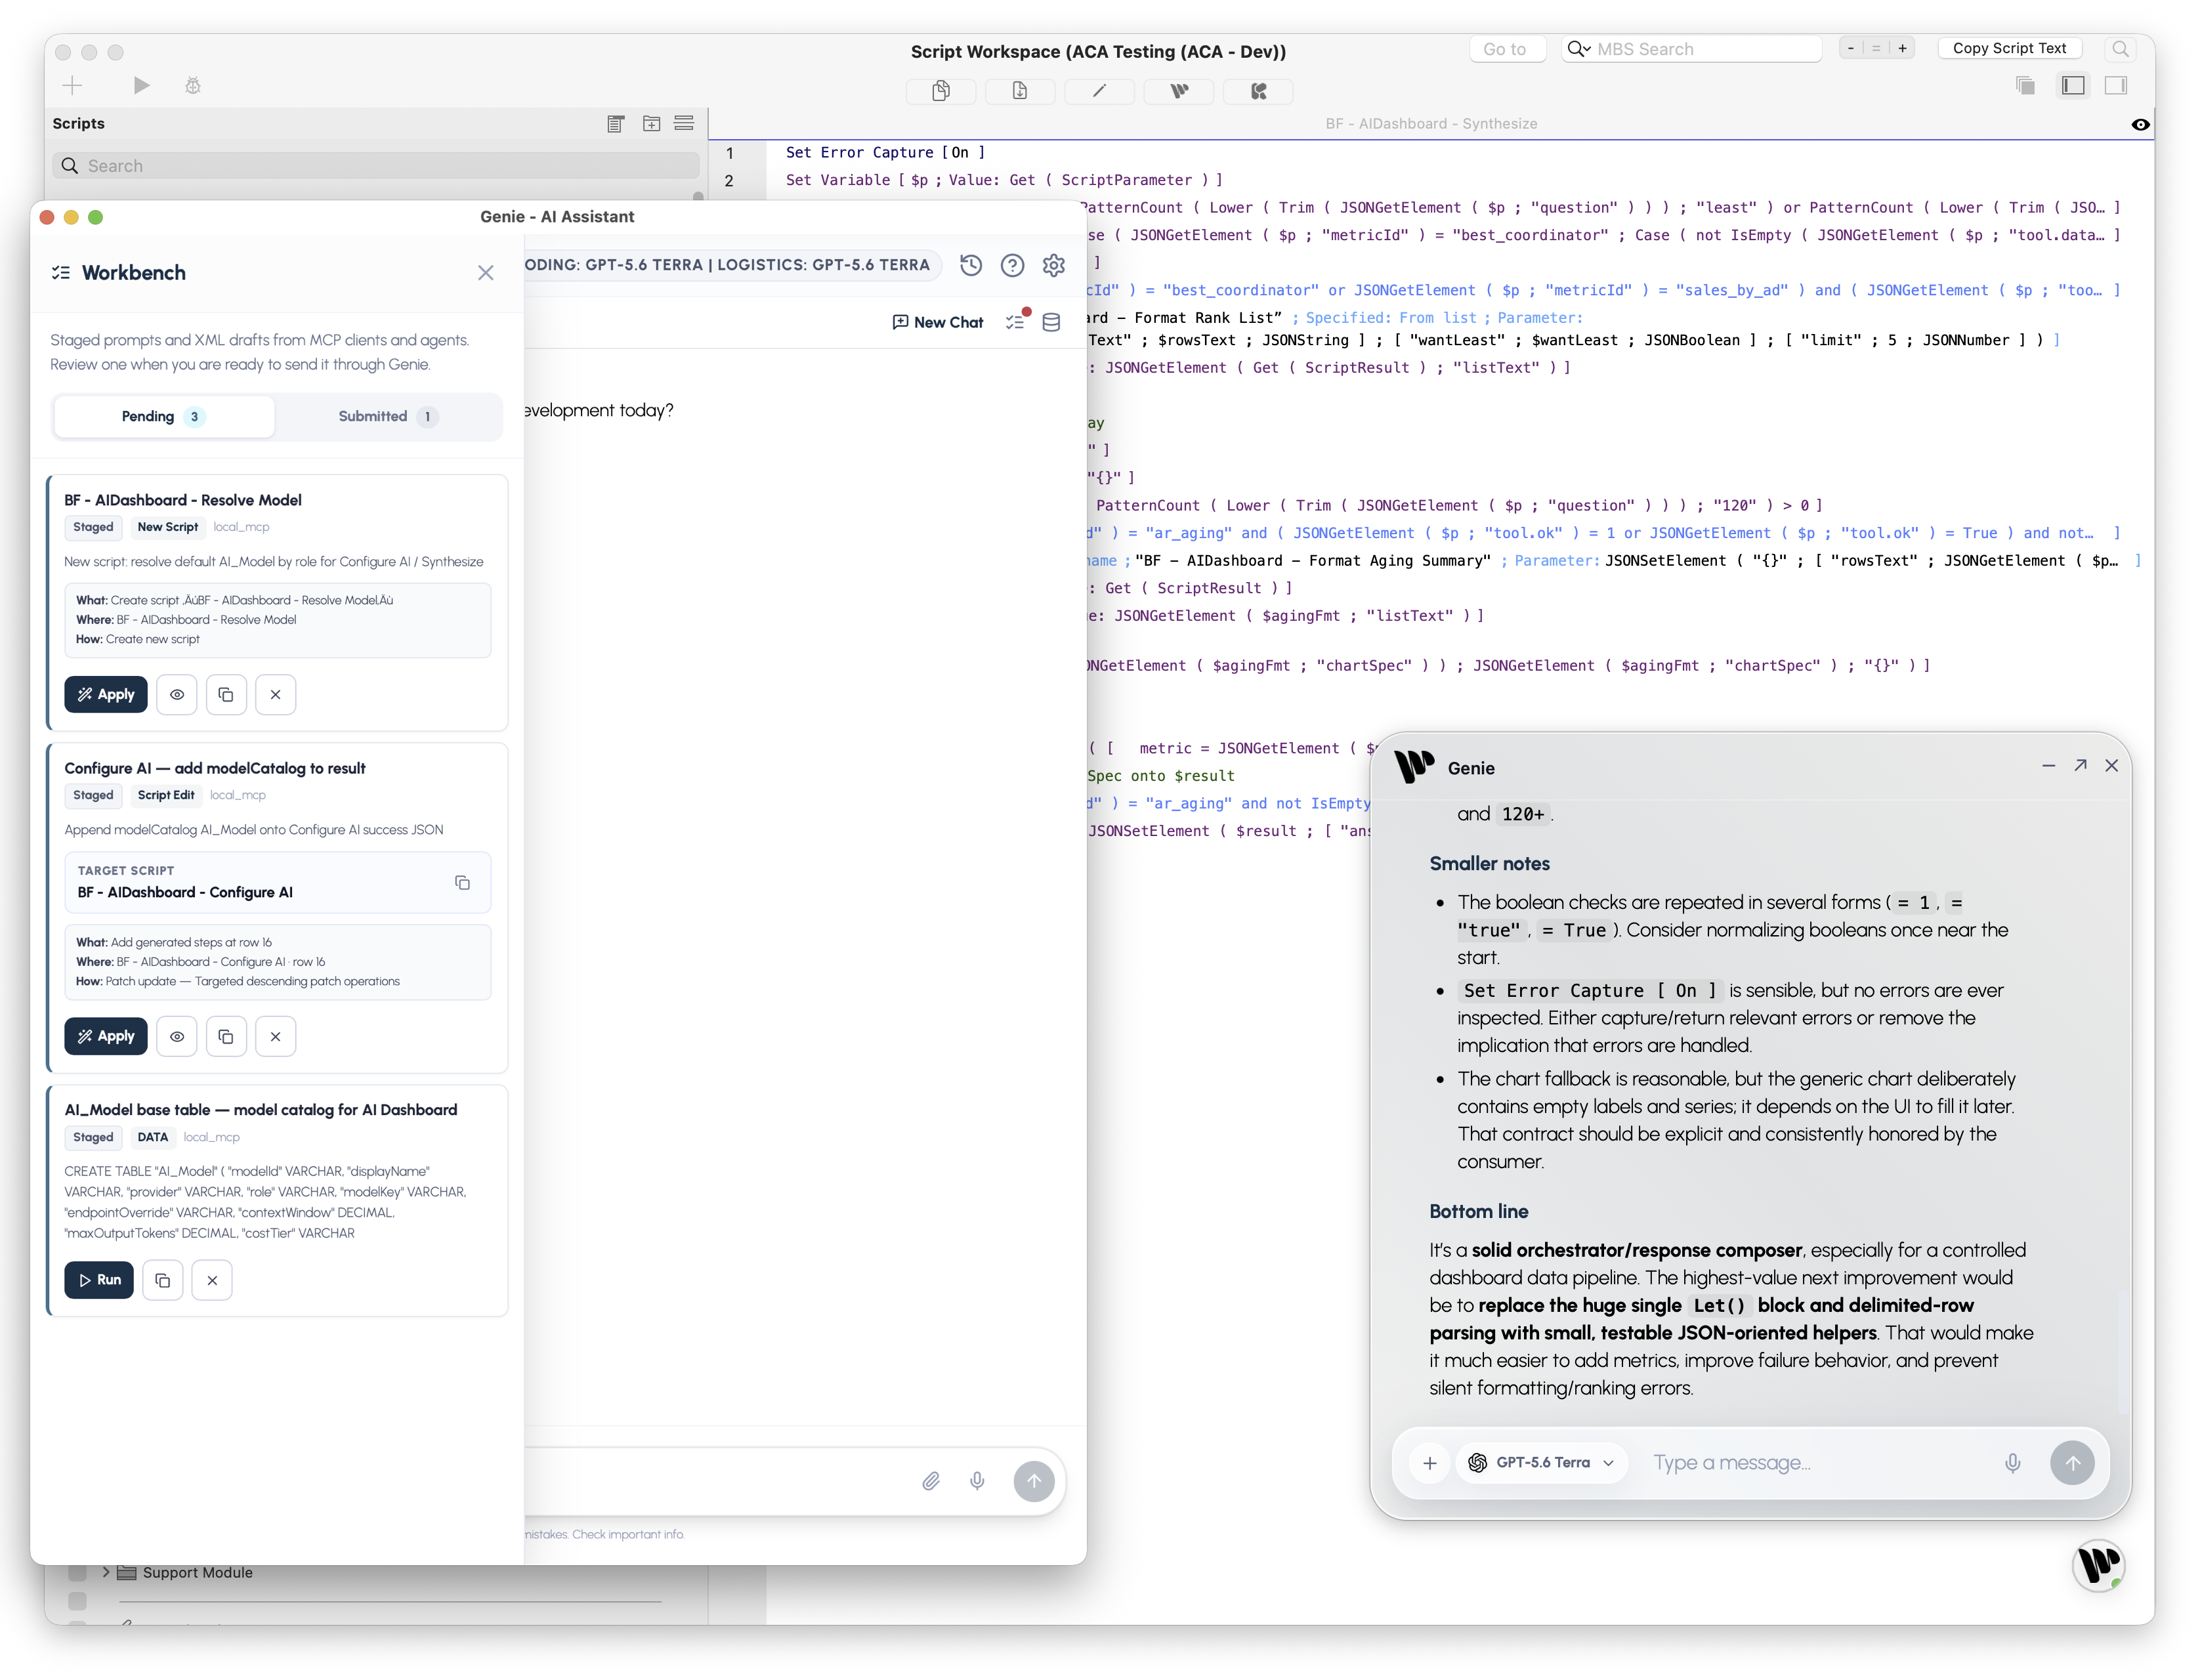Click microphone in Genie floating panel

(2013, 1464)
